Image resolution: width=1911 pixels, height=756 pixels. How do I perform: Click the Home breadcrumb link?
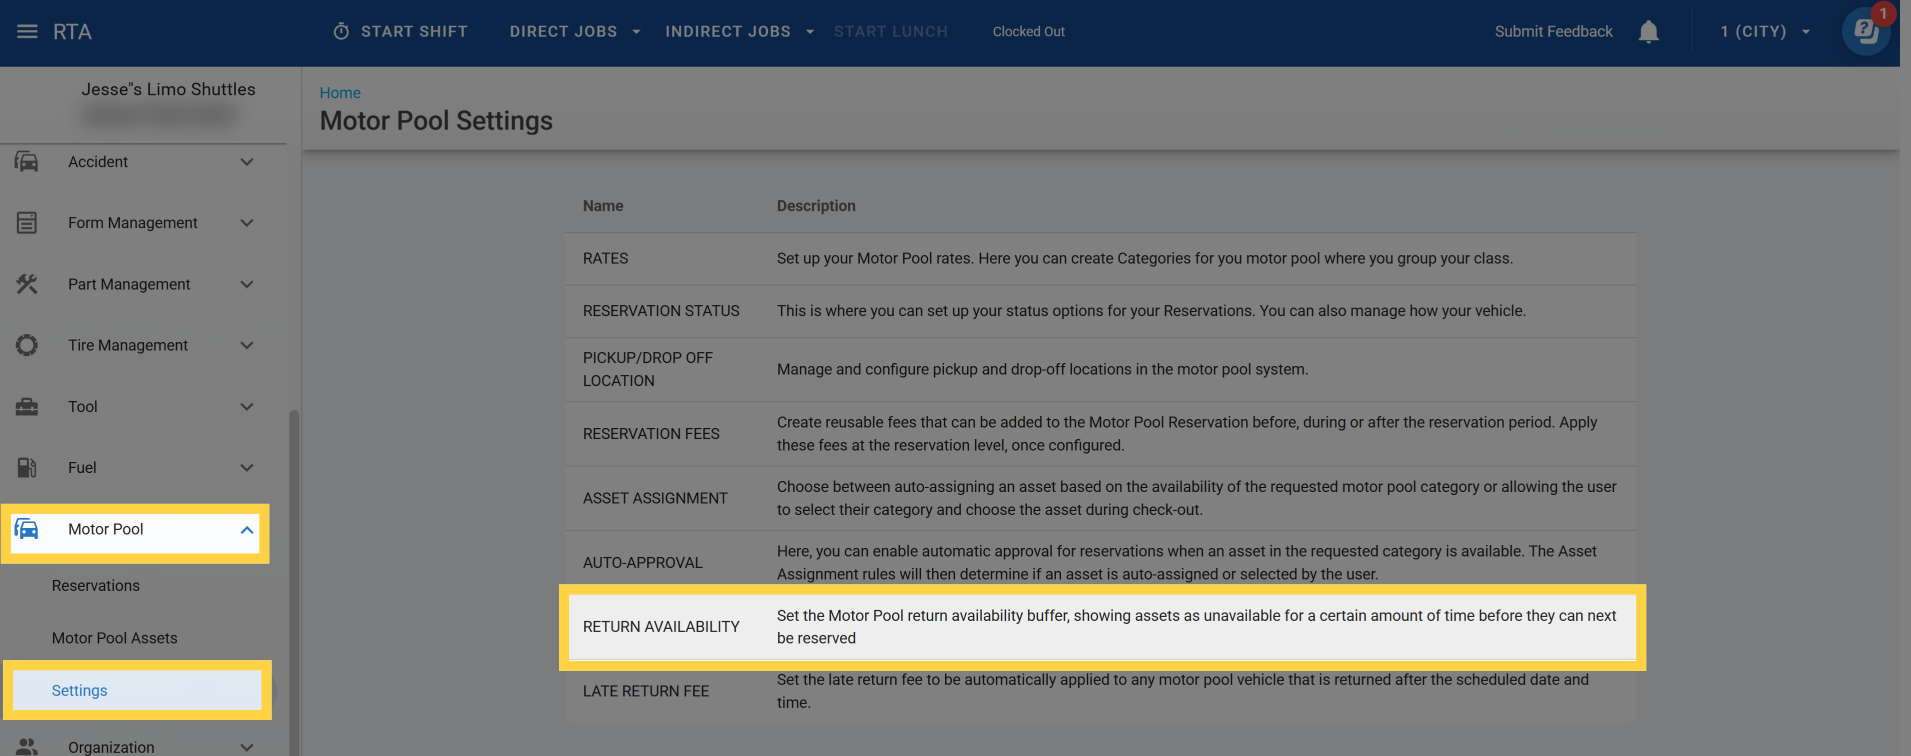coord(340,93)
